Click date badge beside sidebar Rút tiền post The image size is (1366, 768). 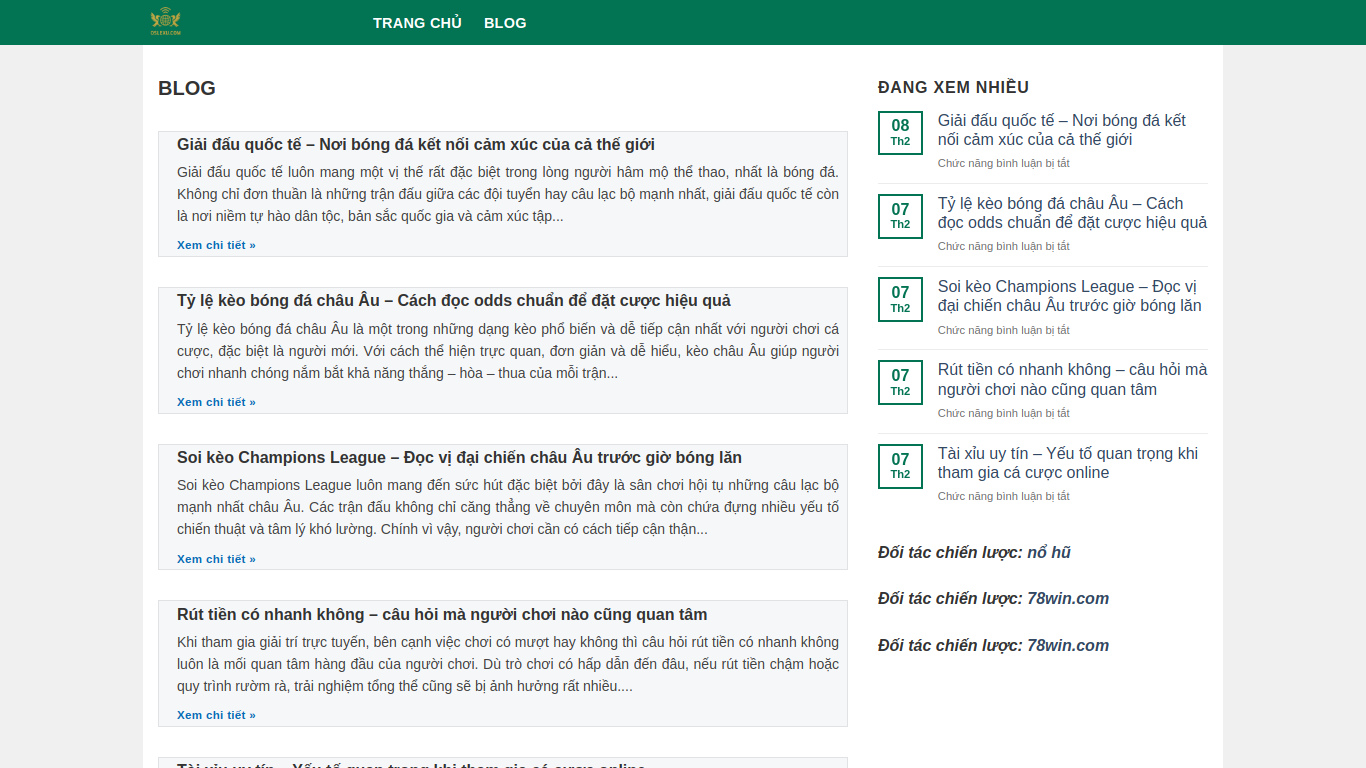(x=900, y=383)
